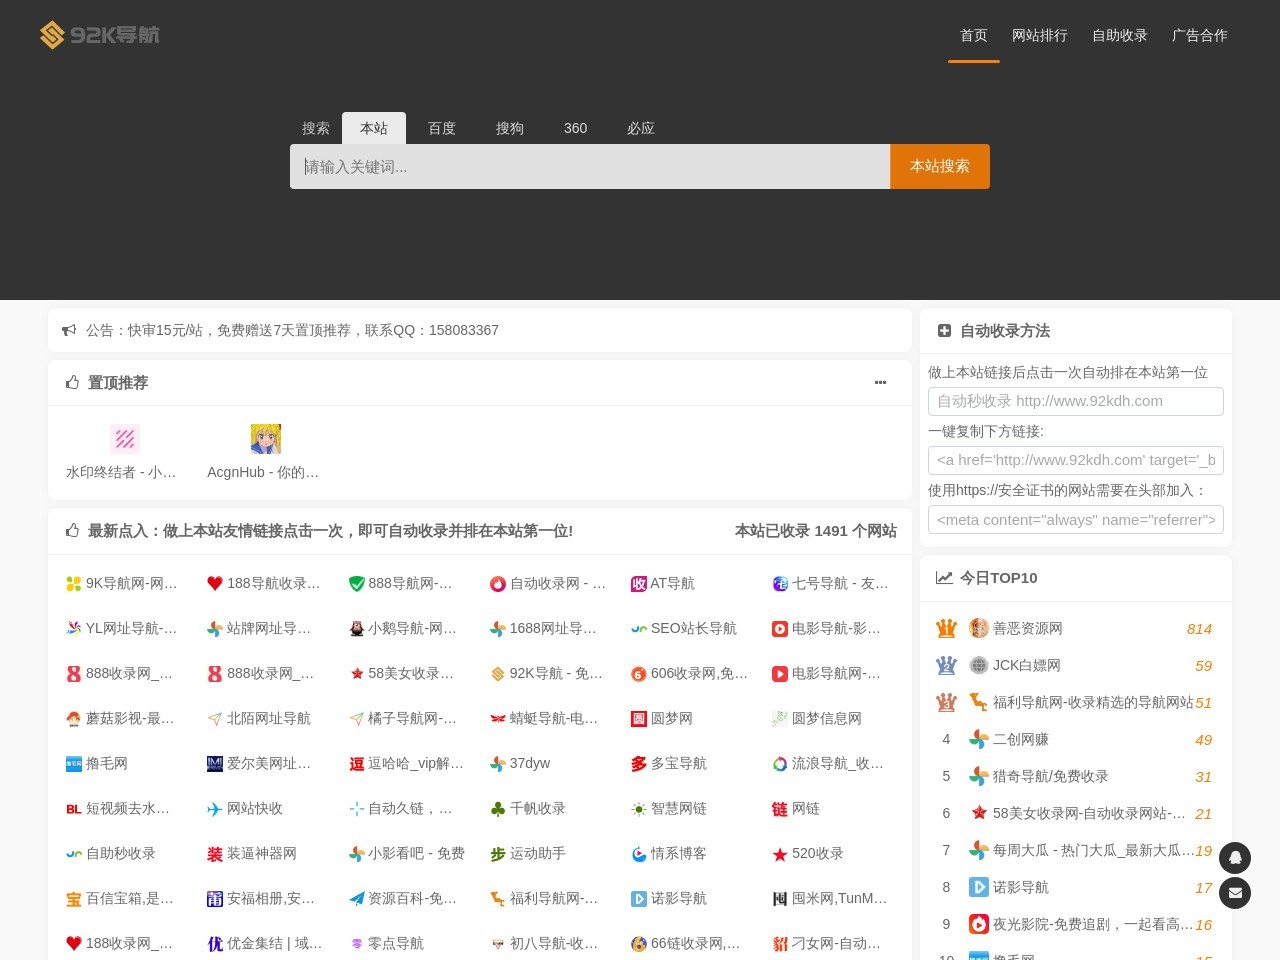Click the 小鹅导航 icon
This screenshot has height=960, width=1280.
click(356, 628)
